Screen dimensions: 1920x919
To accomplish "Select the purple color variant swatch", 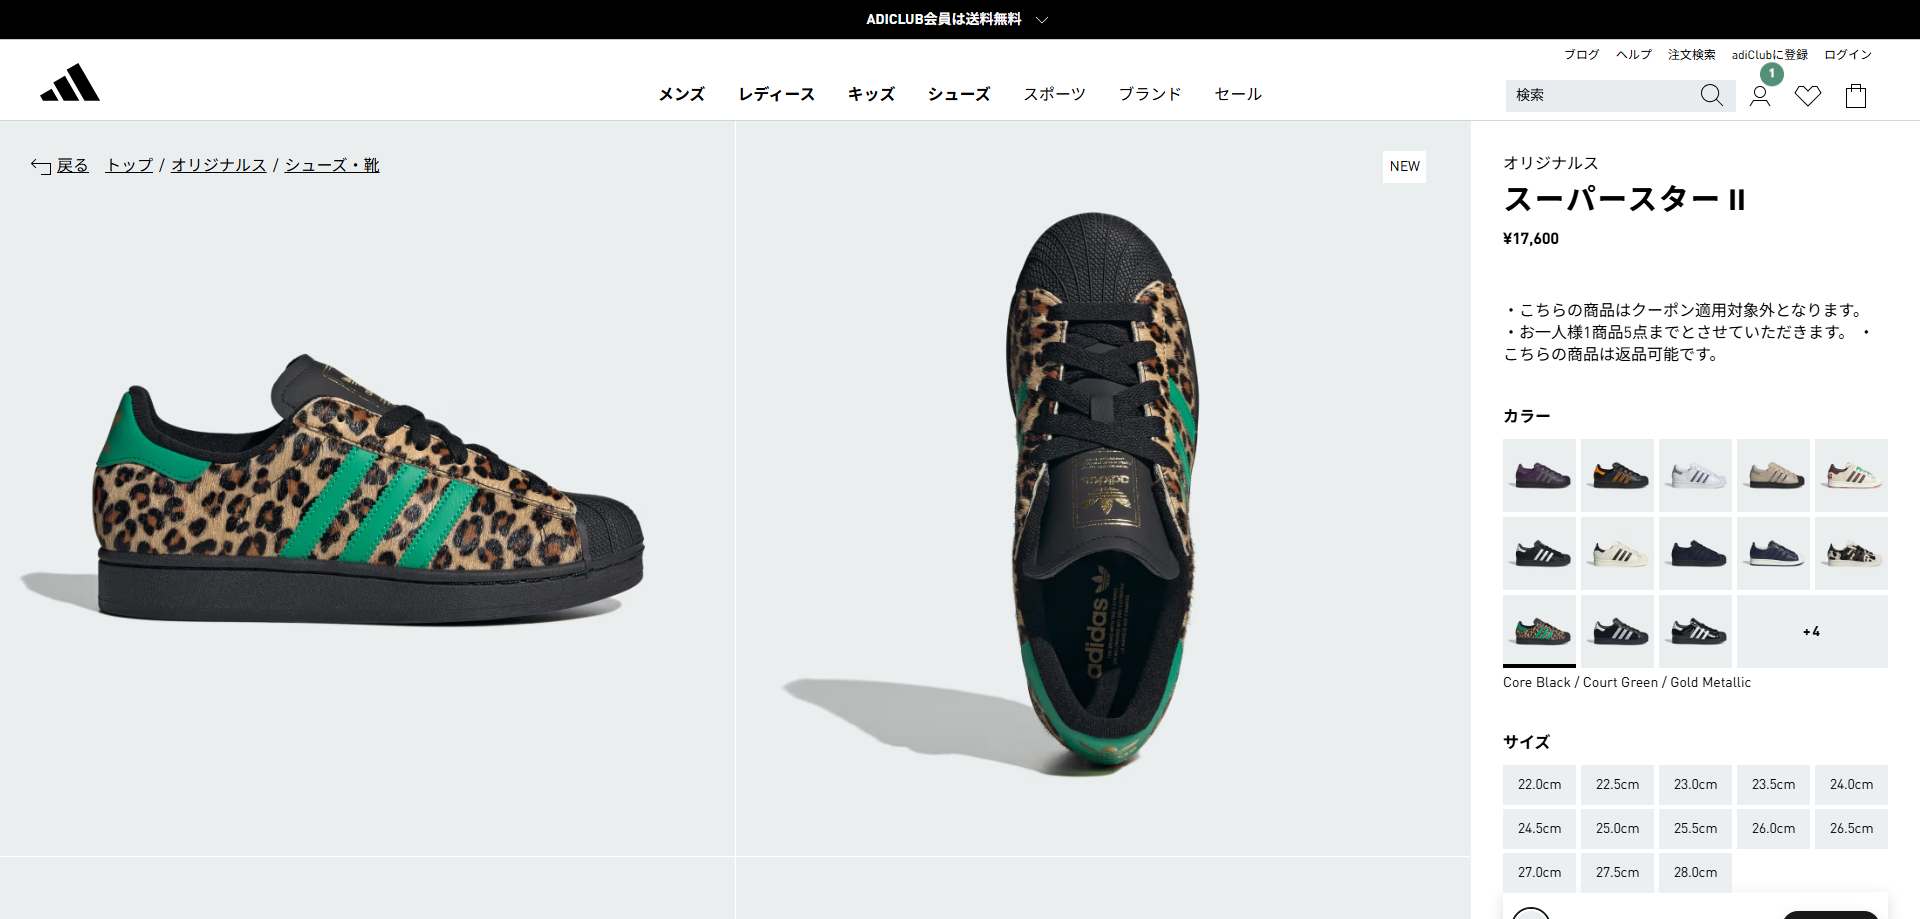I will click(1539, 475).
